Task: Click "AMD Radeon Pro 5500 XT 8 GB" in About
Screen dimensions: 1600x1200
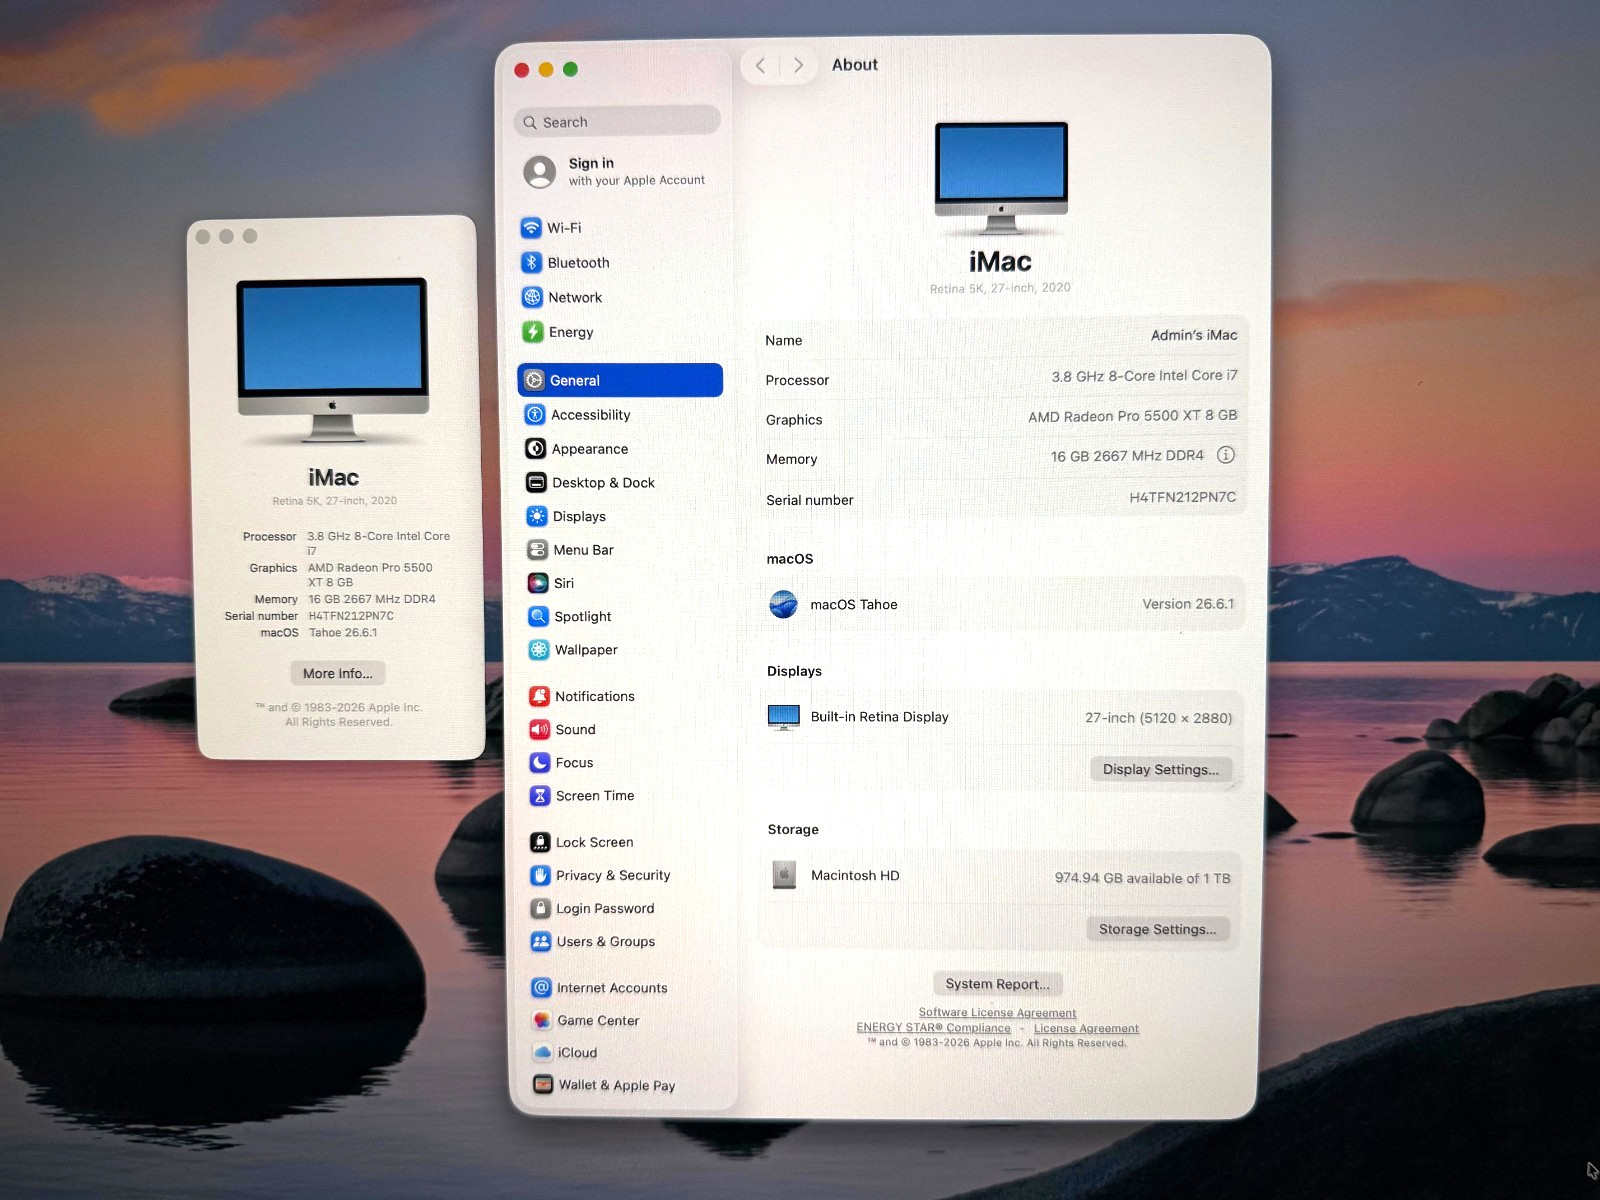Action: [x=1133, y=416]
